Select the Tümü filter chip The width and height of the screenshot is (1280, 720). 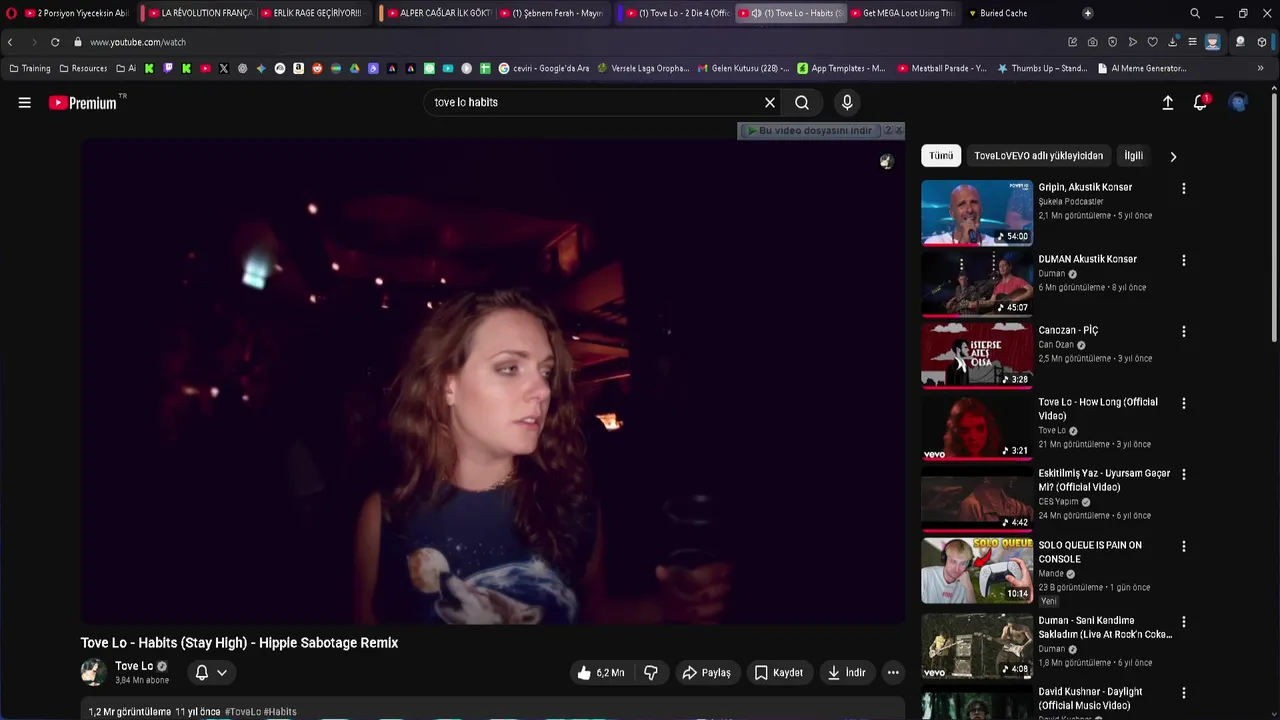(941, 156)
